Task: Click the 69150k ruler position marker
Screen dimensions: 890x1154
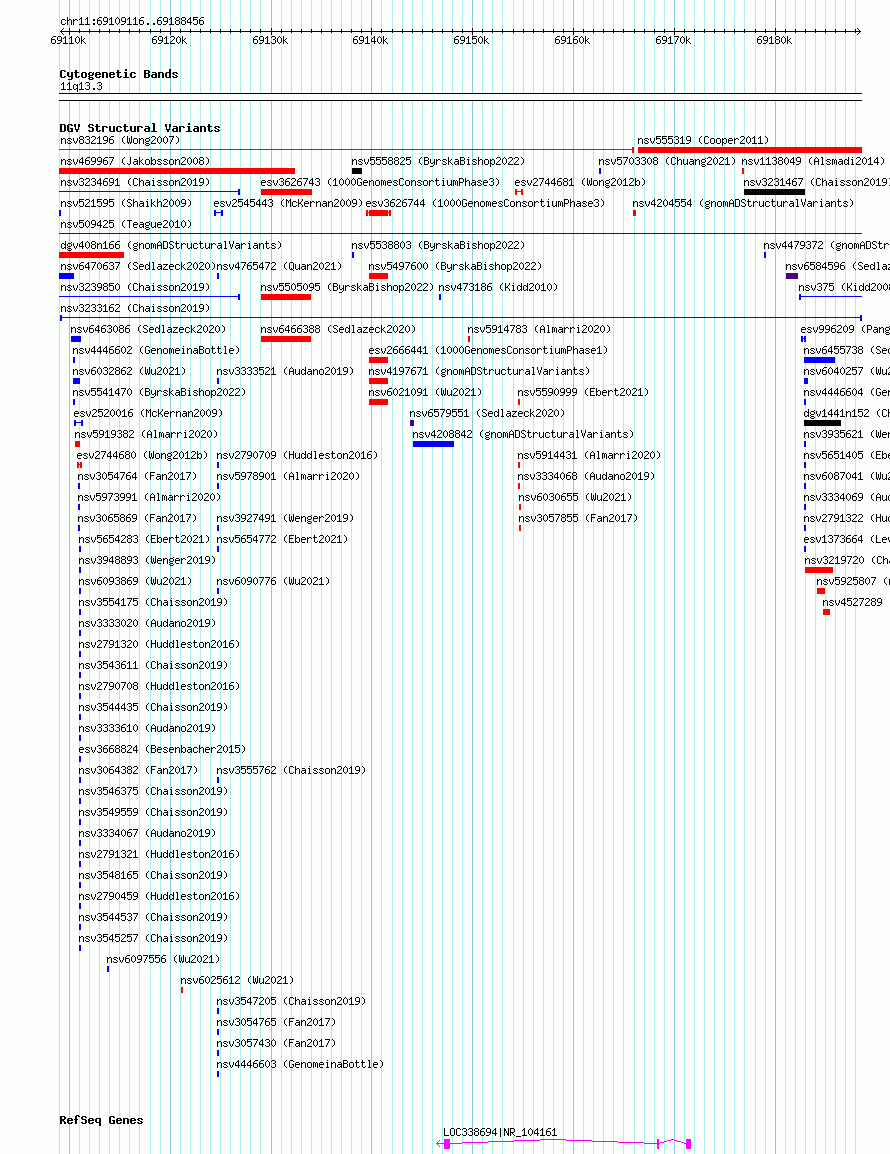Action: coord(471,40)
